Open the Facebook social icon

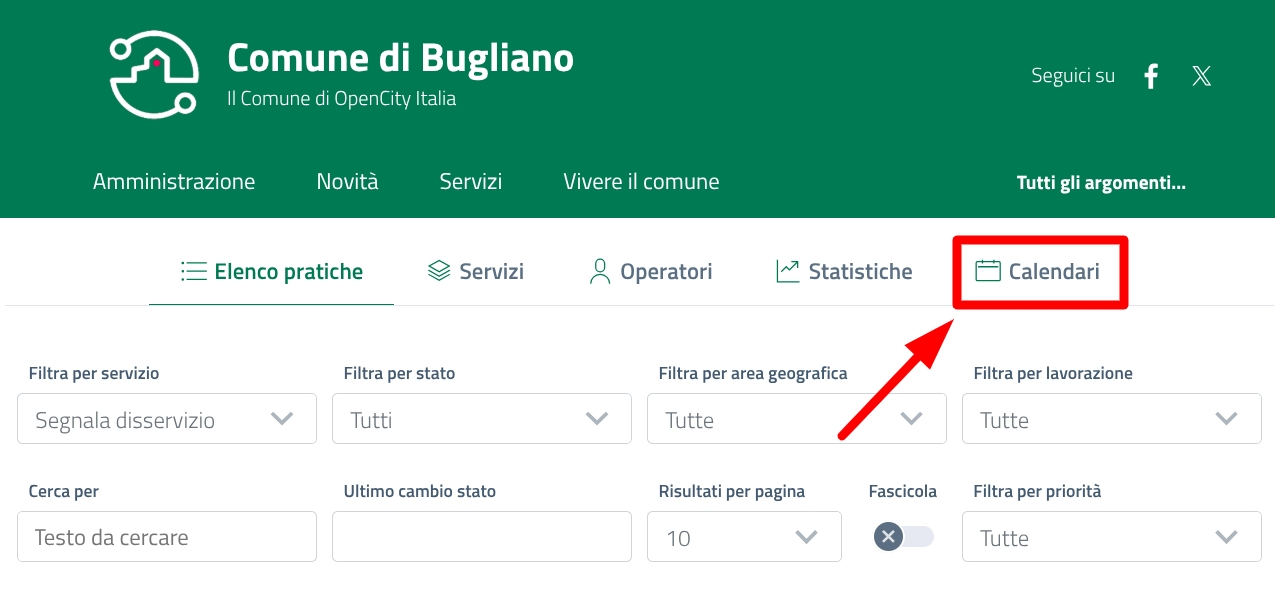point(1151,76)
